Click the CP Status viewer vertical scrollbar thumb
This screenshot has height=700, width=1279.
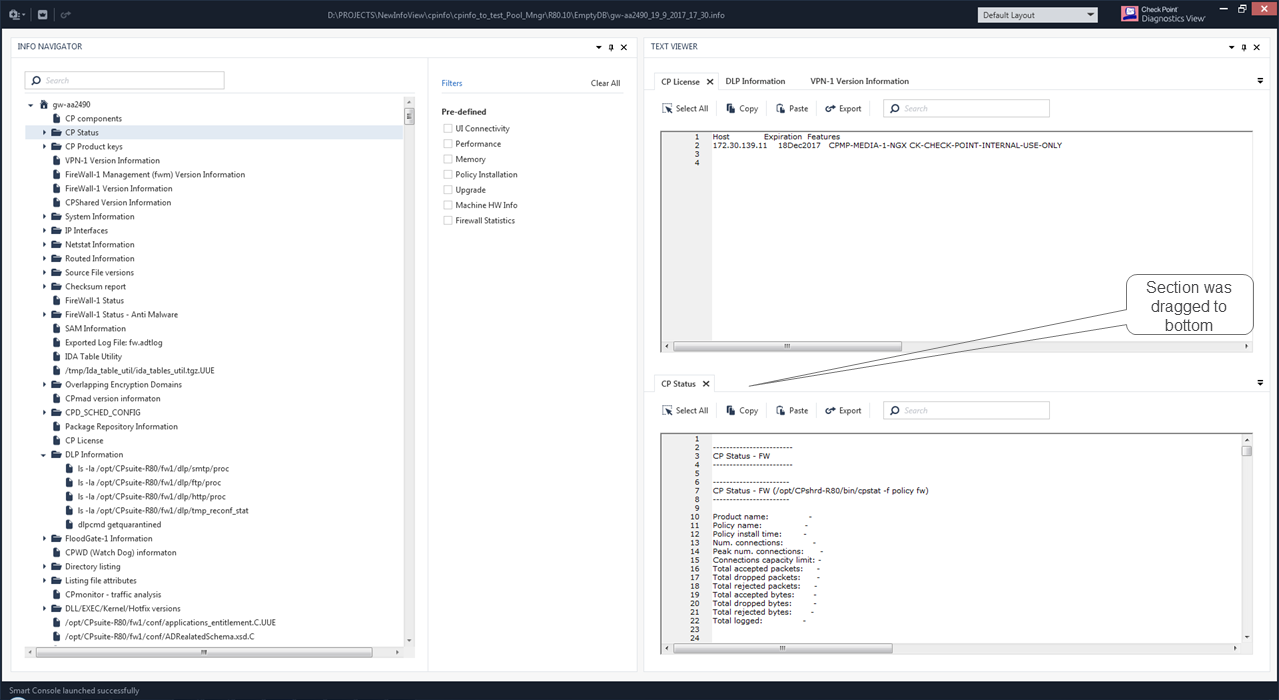click(1247, 450)
